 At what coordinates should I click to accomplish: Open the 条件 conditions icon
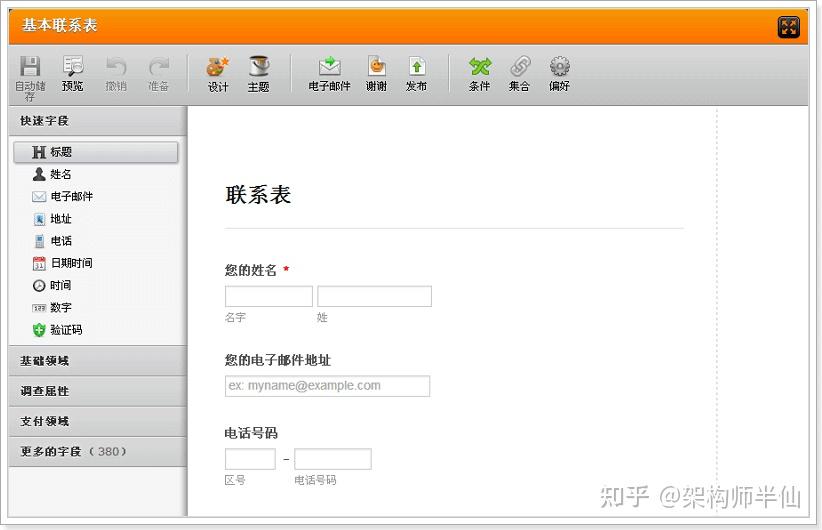480,67
